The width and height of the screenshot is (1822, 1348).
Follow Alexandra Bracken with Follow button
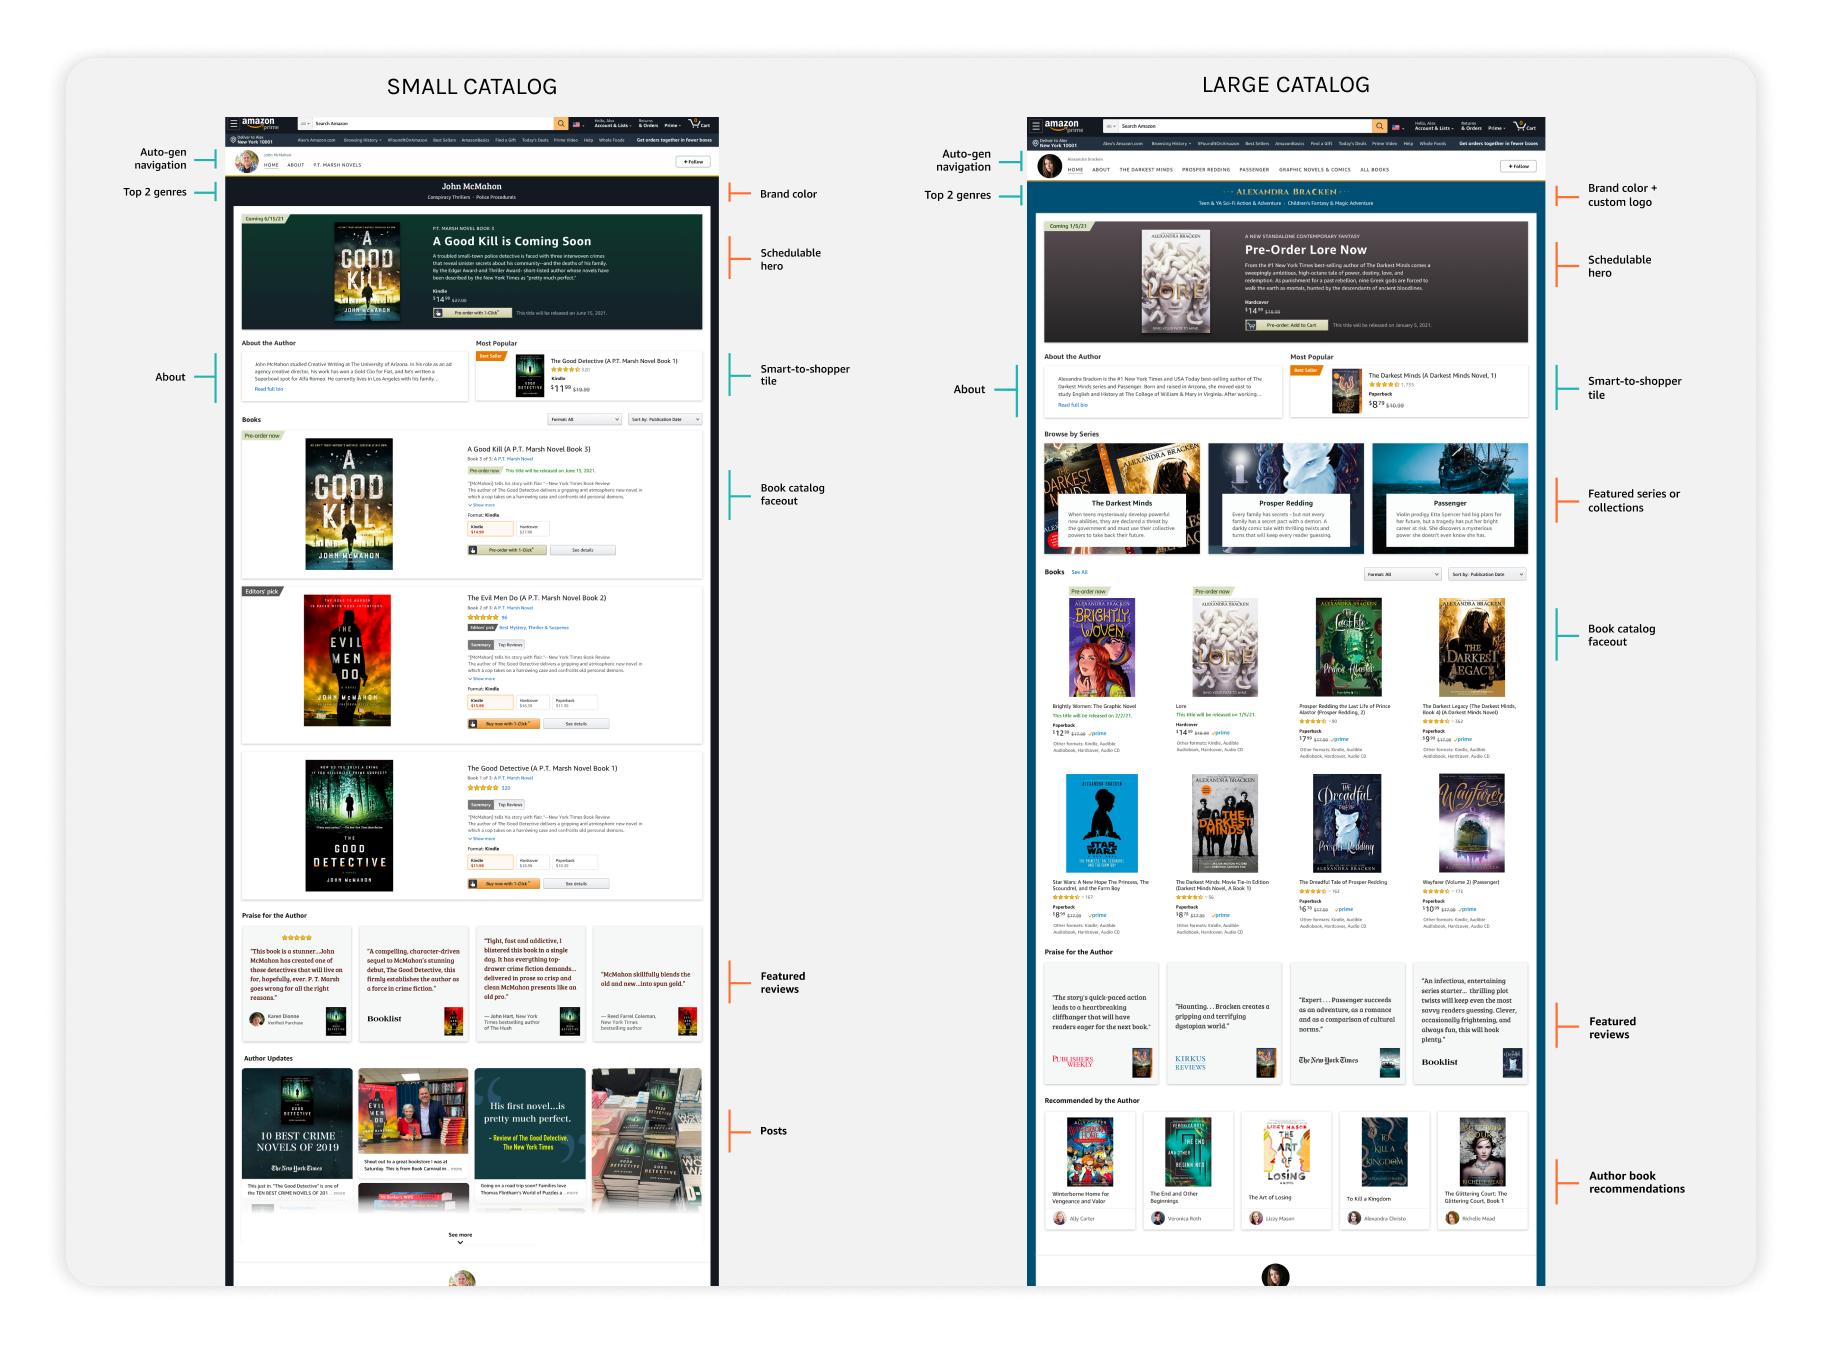(x=1518, y=166)
